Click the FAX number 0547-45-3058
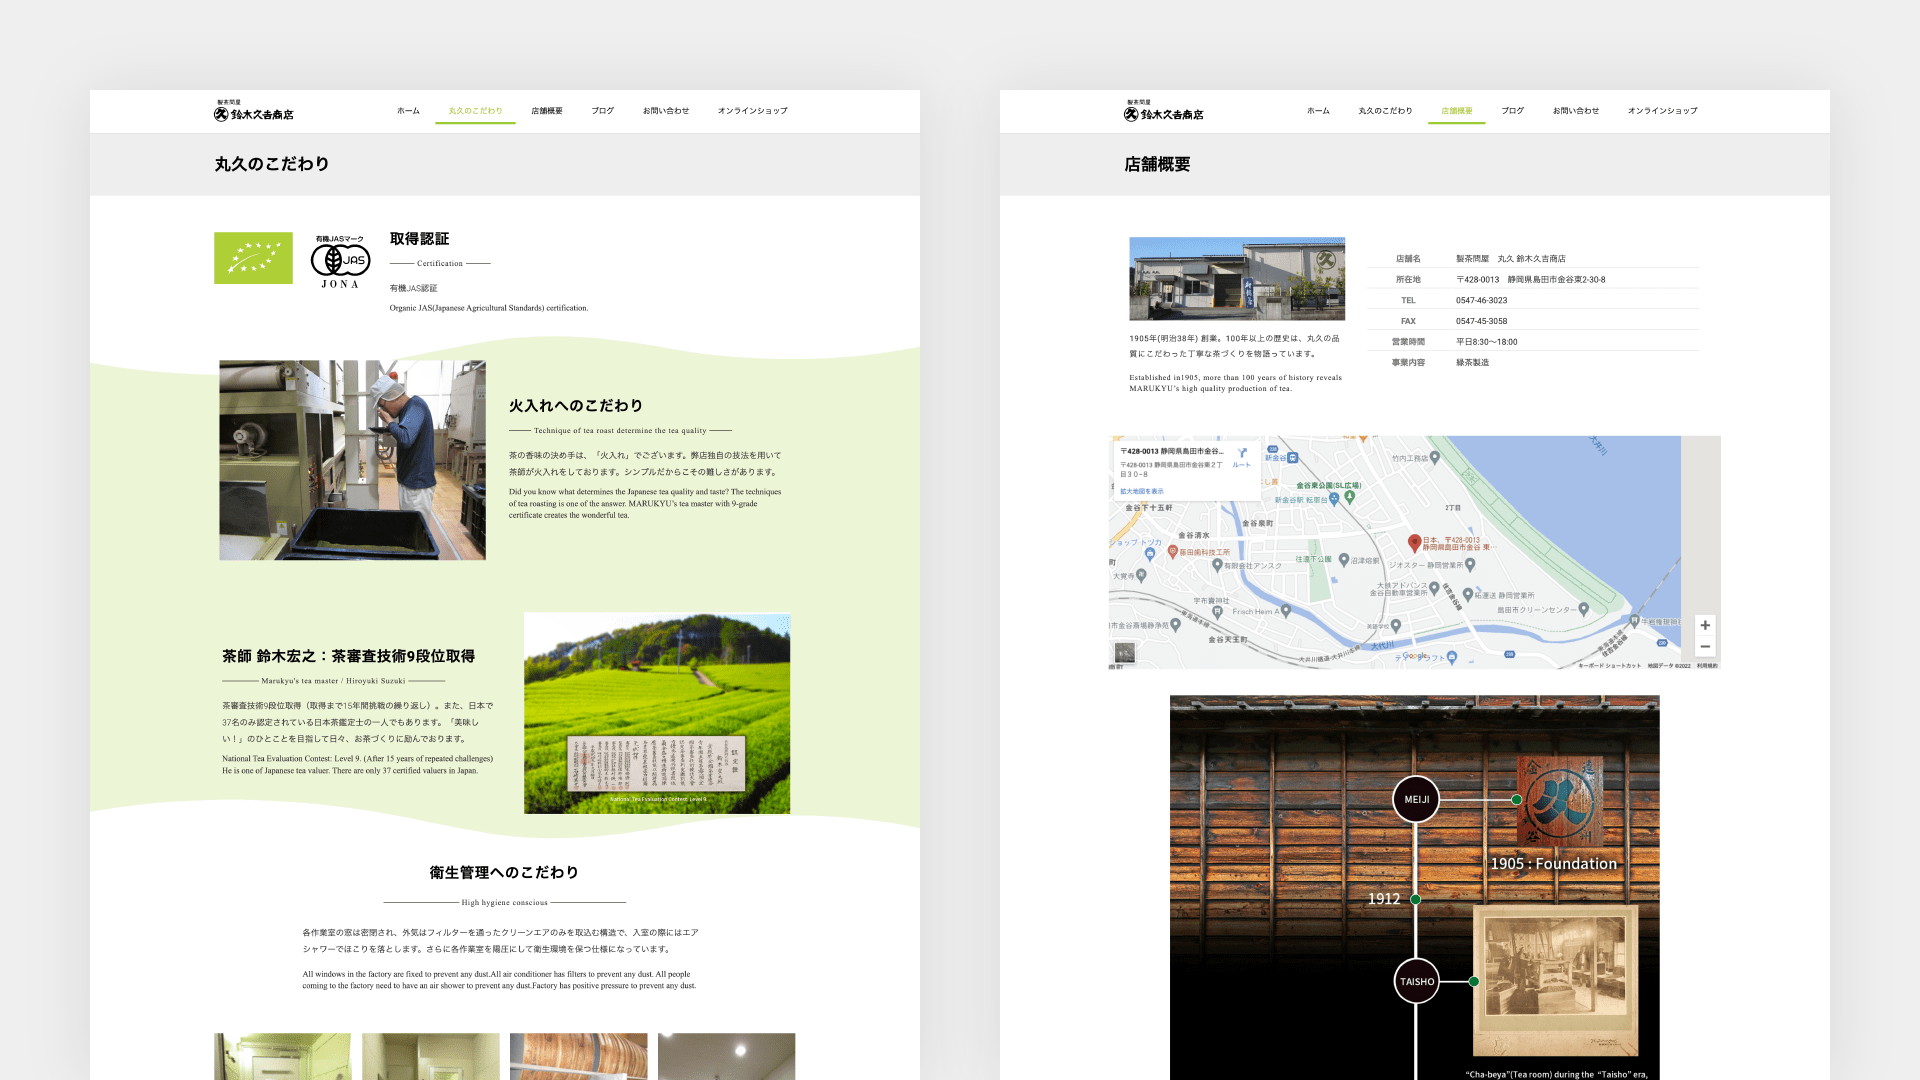This screenshot has width=1920, height=1080. (1482, 322)
